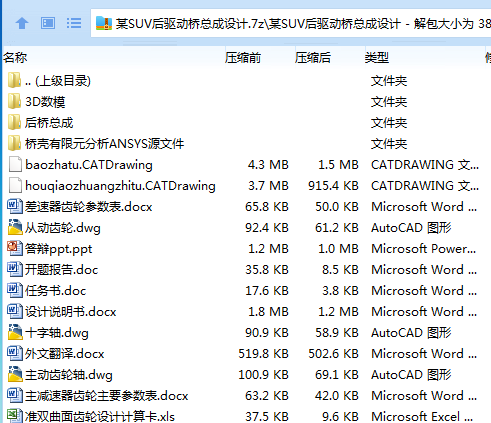Click the Word icon of 开题报告.doc

pyautogui.click(x=15, y=270)
